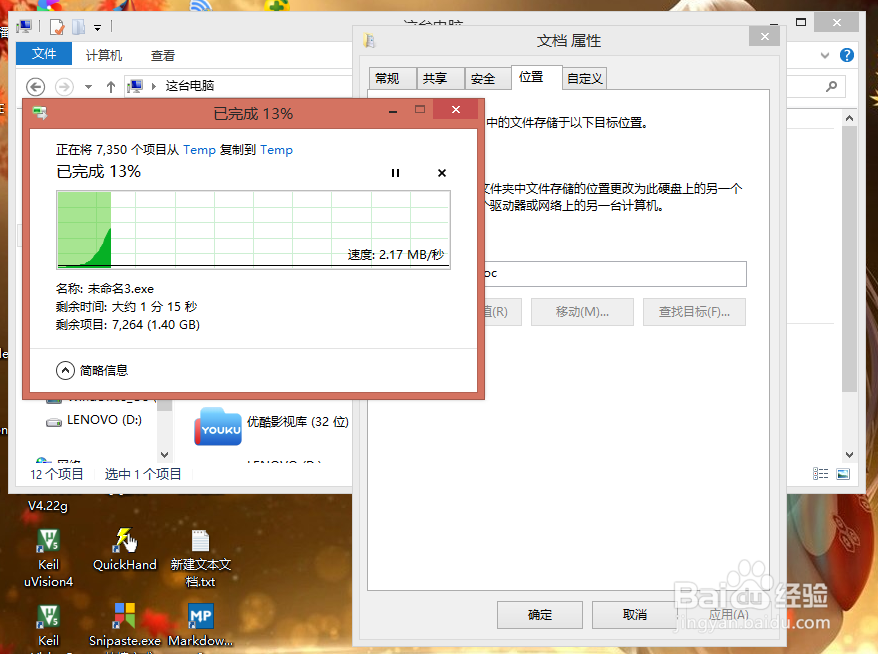
Task: Open Customize Quick Access Toolbar dropdown
Action: [x=97, y=27]
